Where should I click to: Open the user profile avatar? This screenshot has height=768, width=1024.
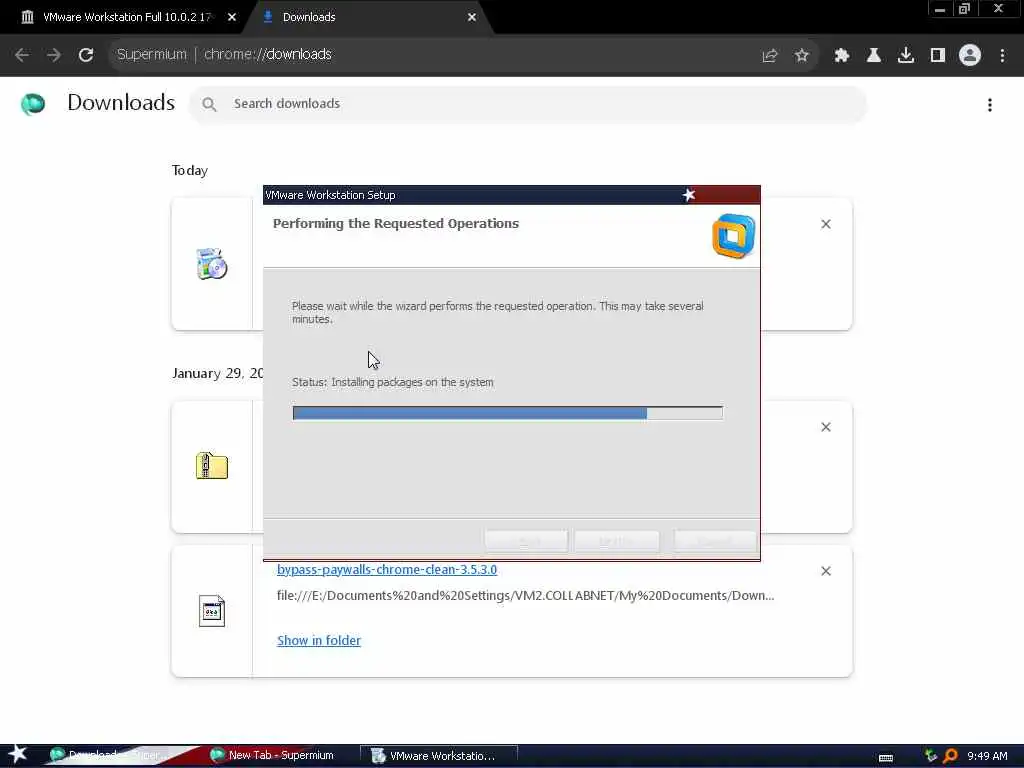pos(970,56)
